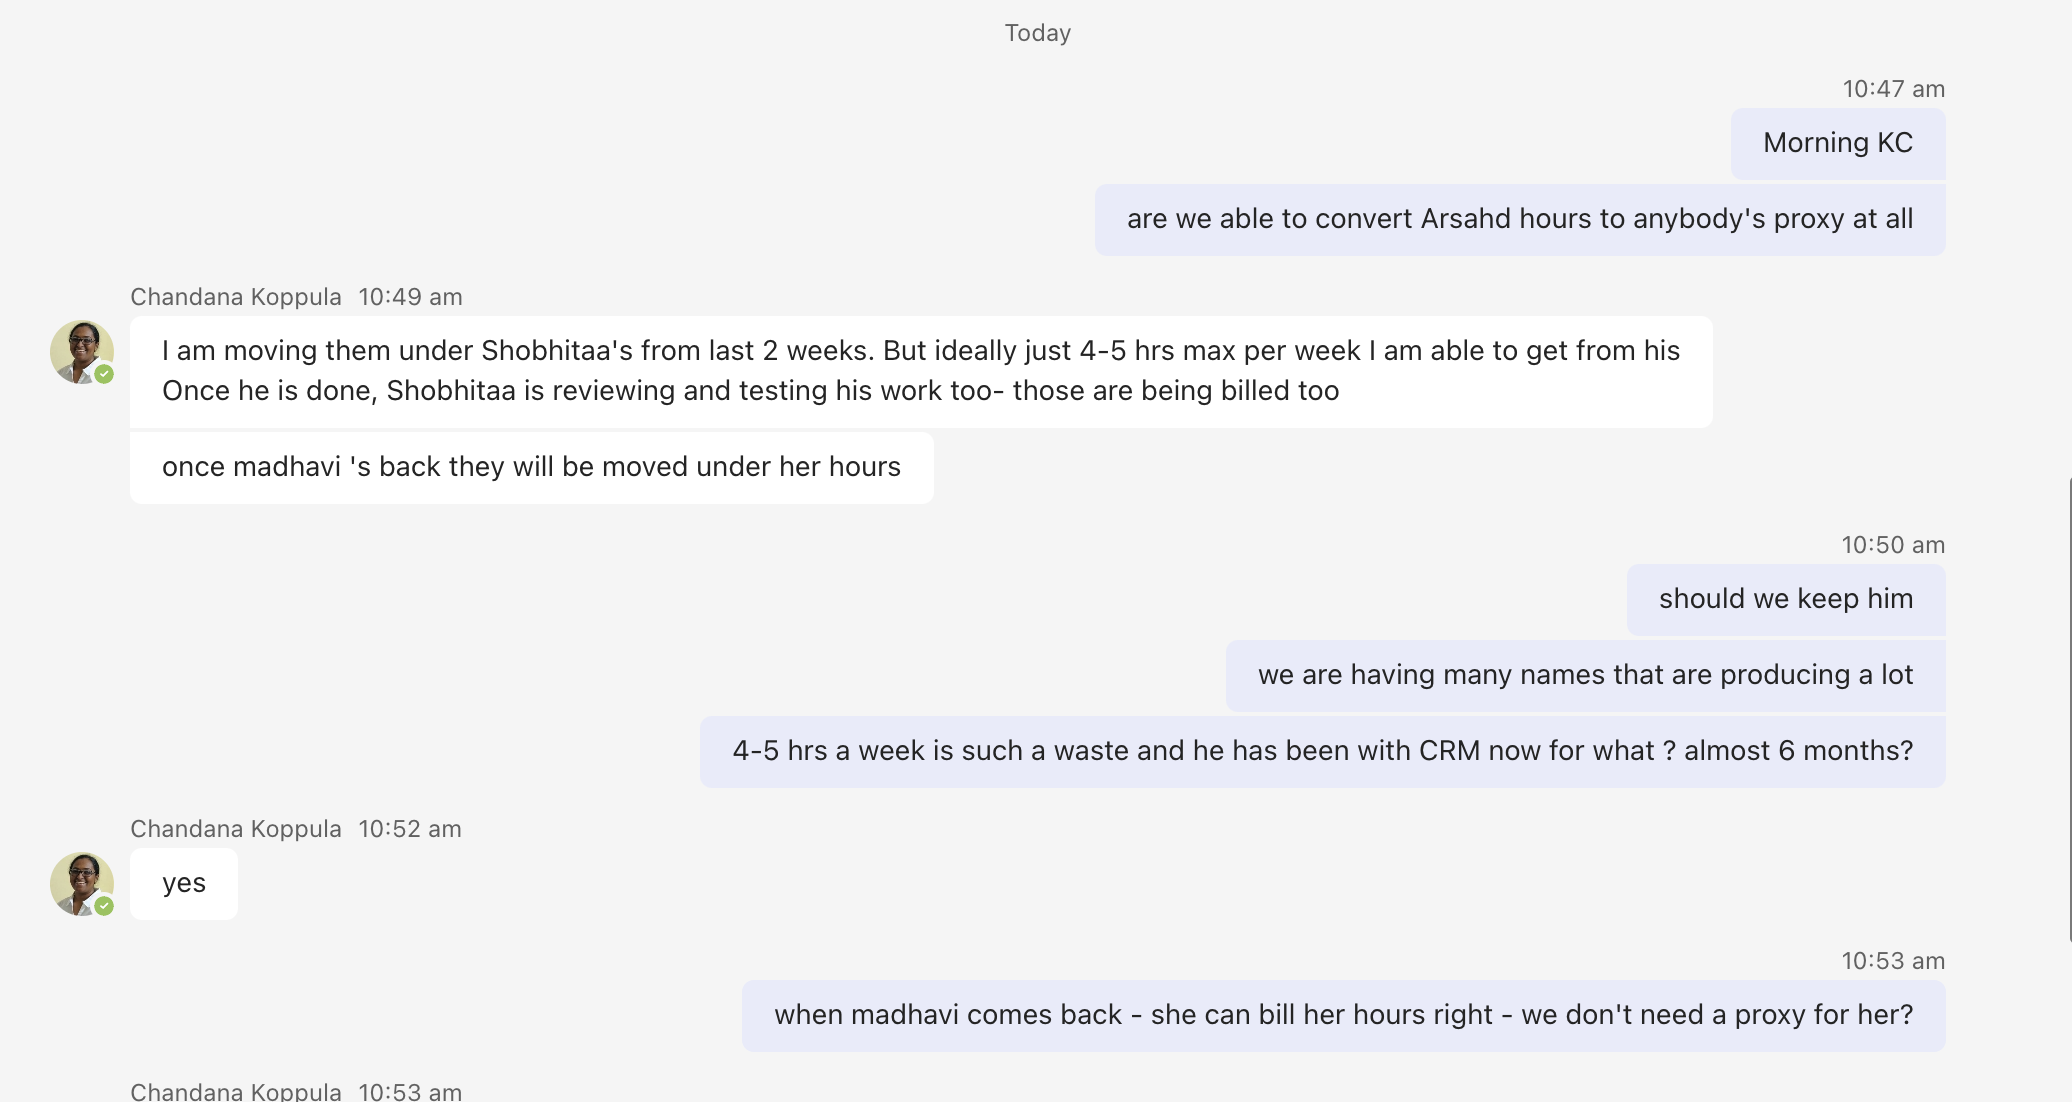Click the "Morning KC" message bubble

click(1837, 143)
